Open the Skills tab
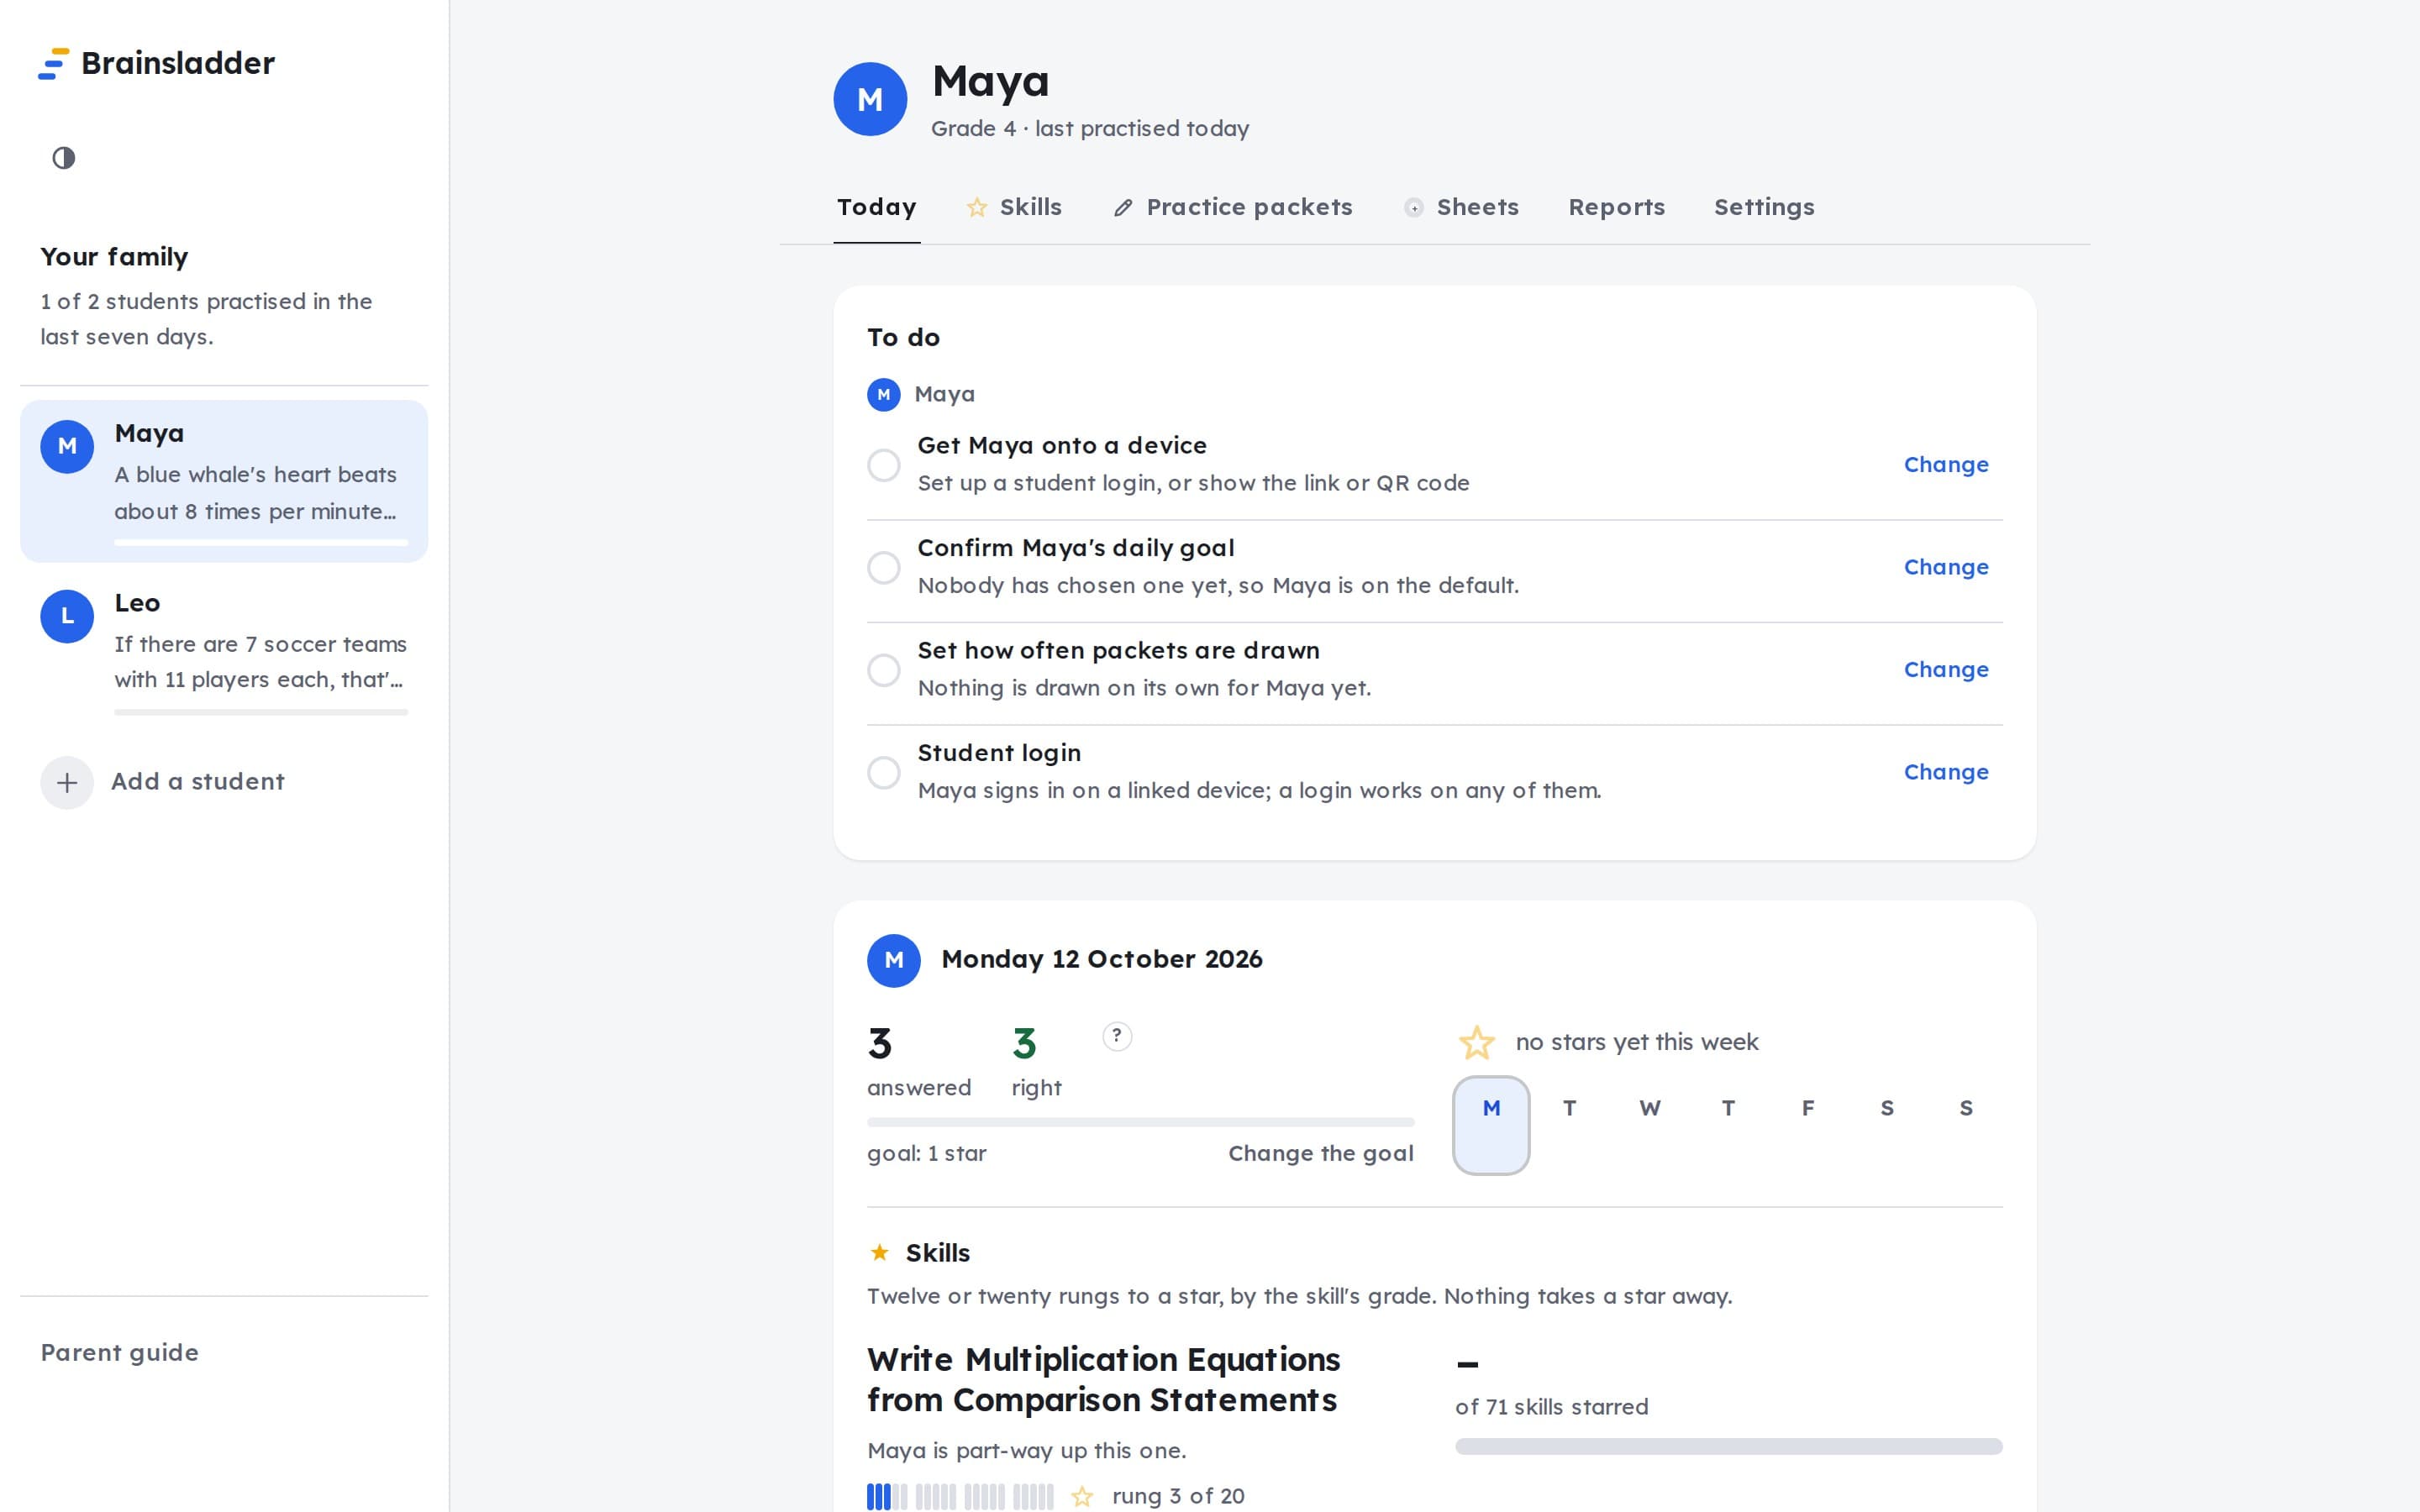The image size is (2420, 1512). [x=1014, y=207]
